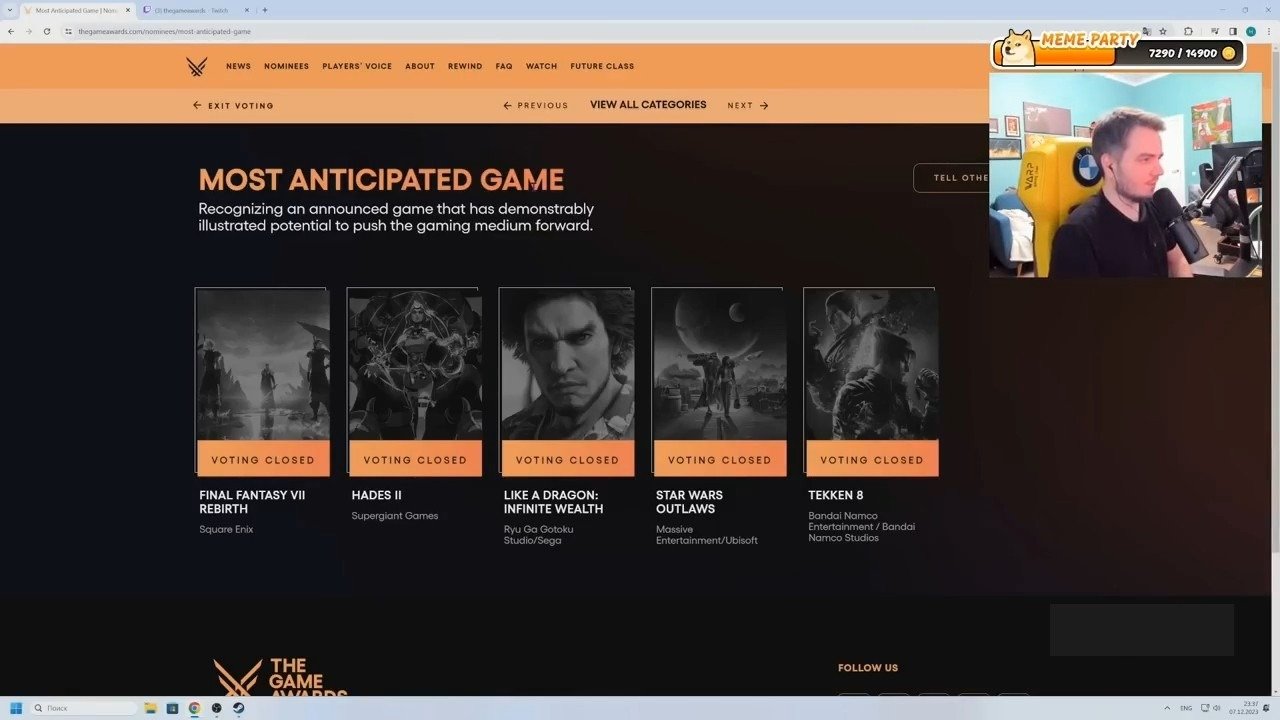Click the Like a Dragon: Infinite Wealth title
This screenshot has width=1280, height=720.
554,502
